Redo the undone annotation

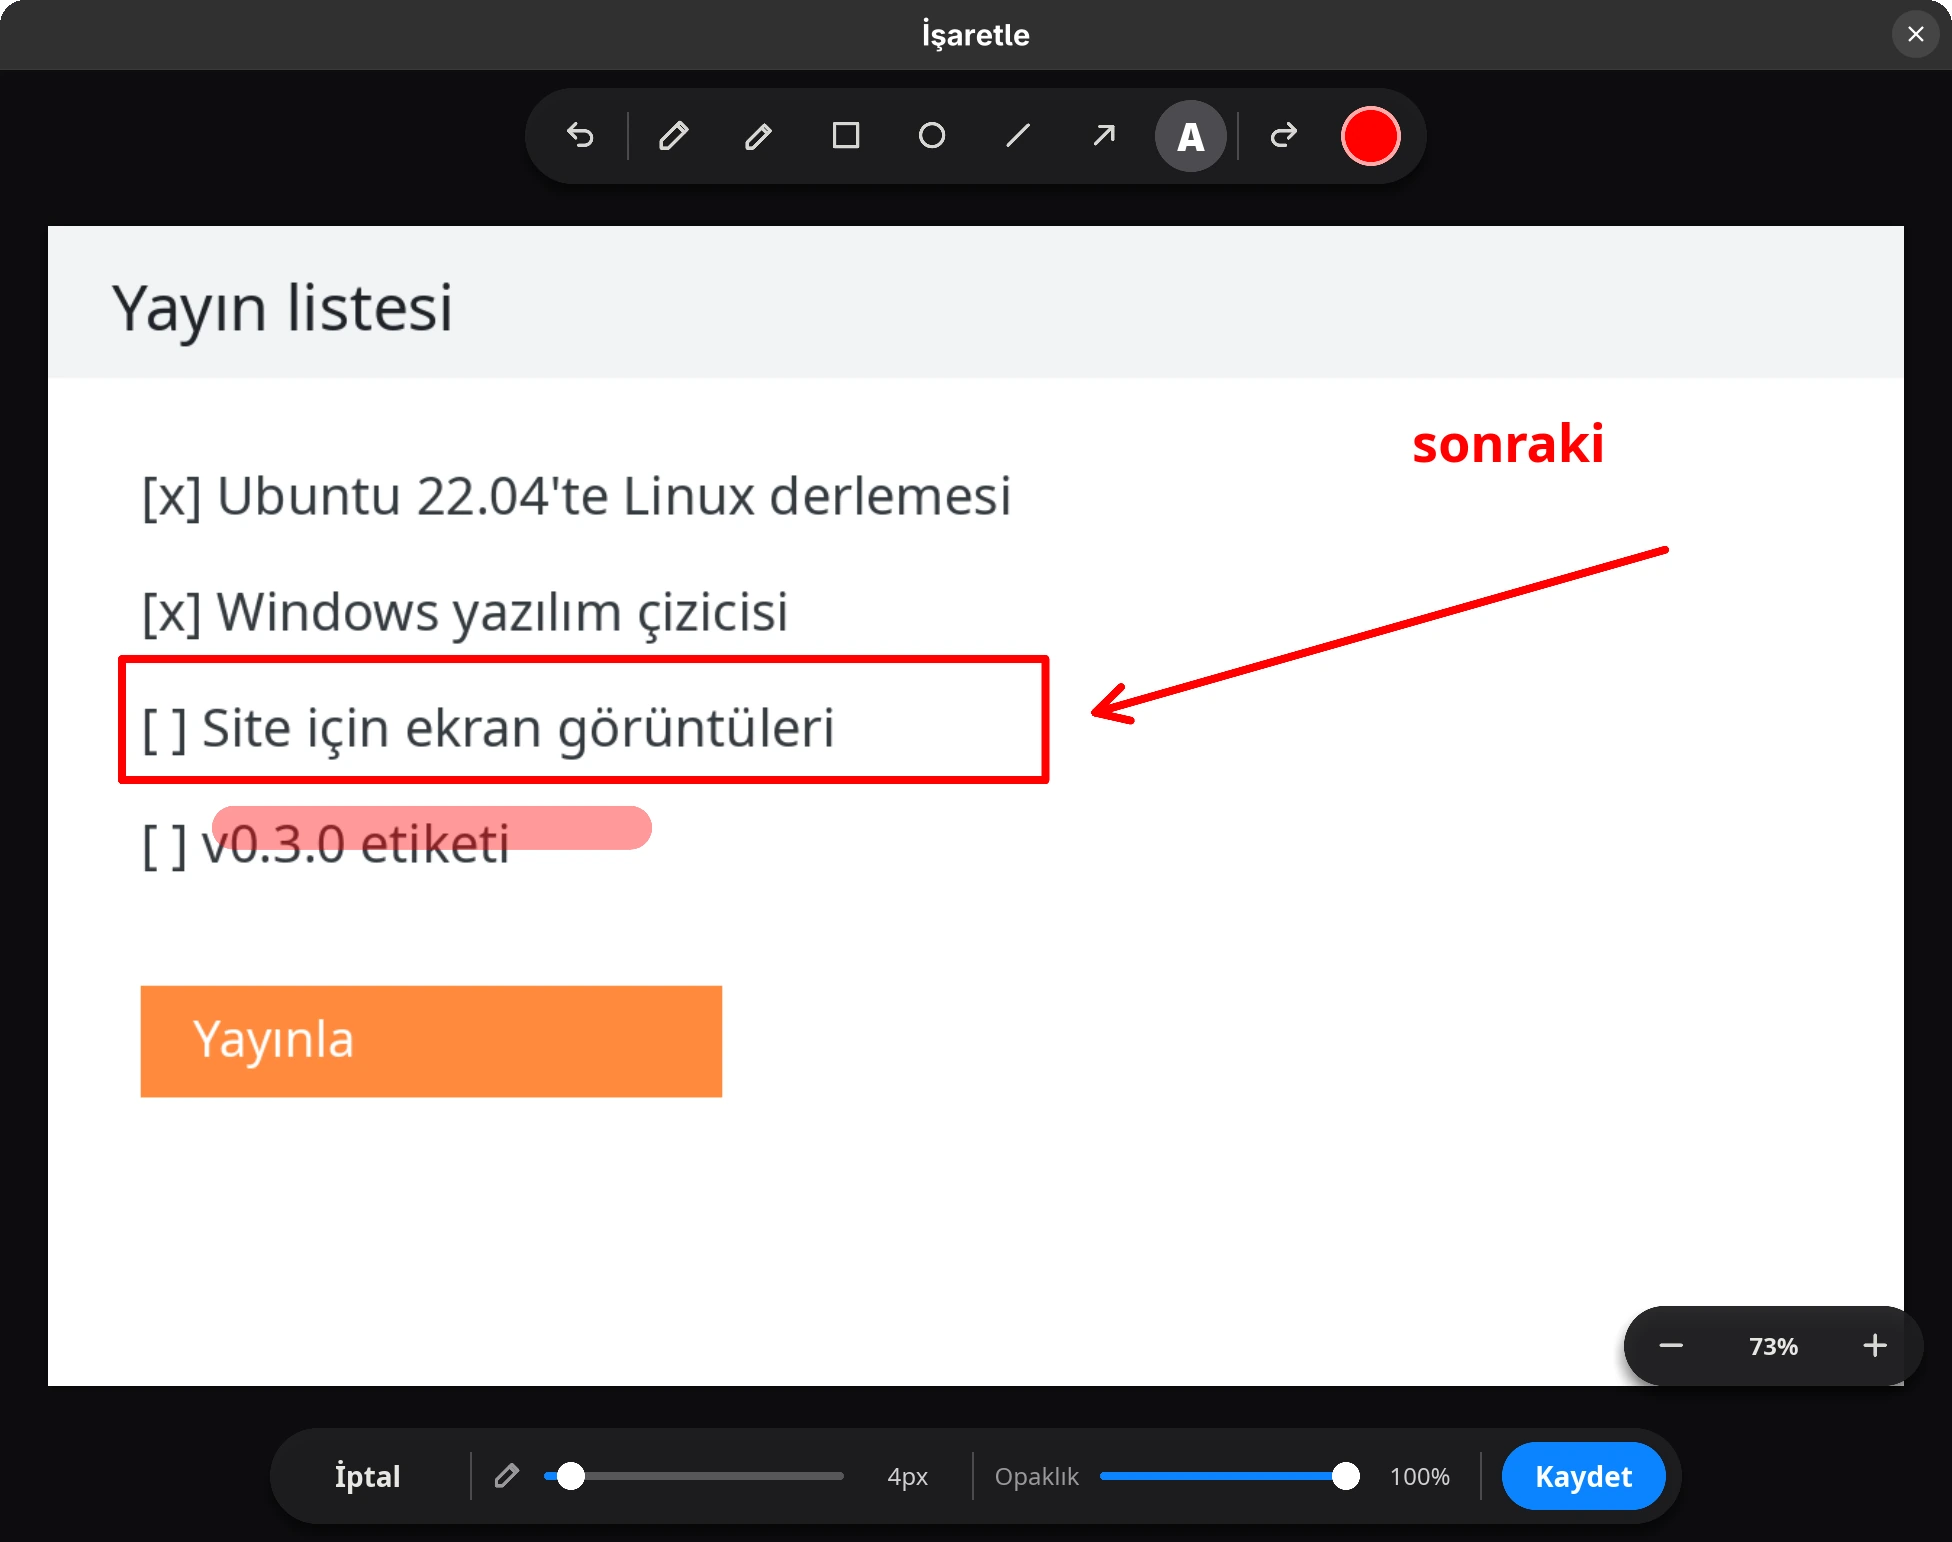[1284, 135]
